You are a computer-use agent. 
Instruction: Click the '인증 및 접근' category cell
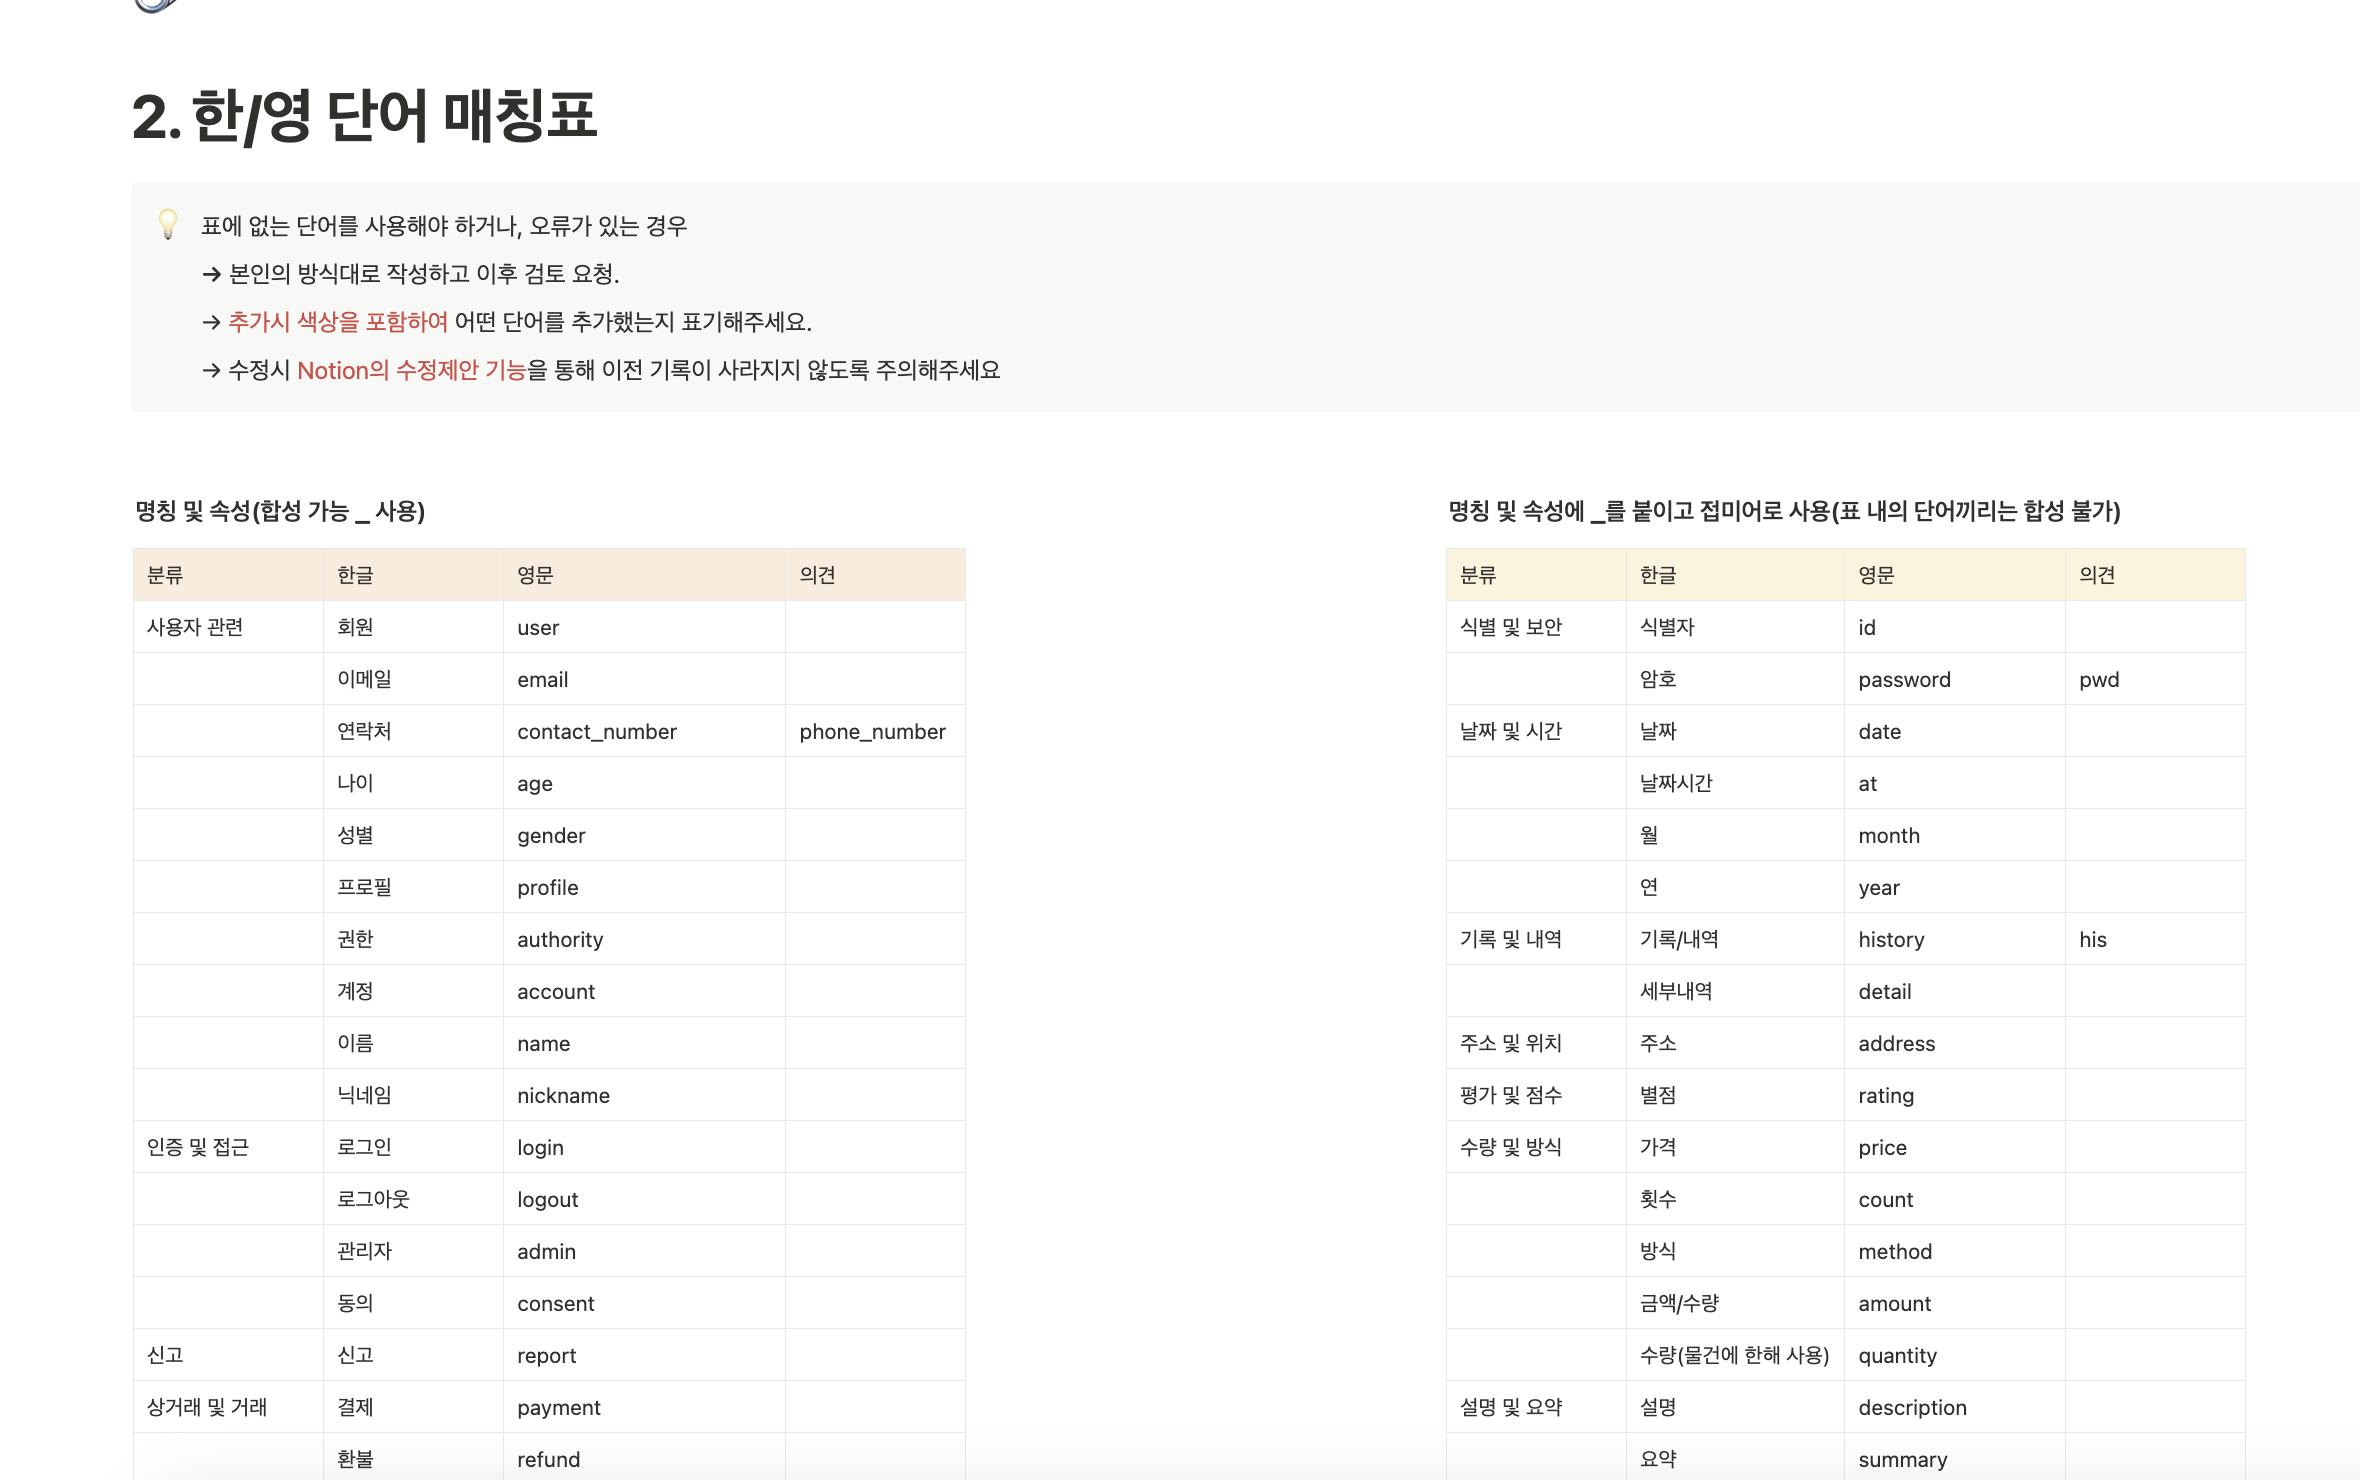coord(198,1147)
